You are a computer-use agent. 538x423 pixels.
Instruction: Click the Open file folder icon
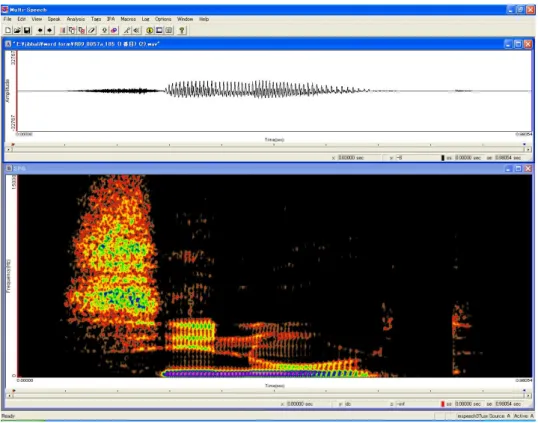(x=17, y=31)
